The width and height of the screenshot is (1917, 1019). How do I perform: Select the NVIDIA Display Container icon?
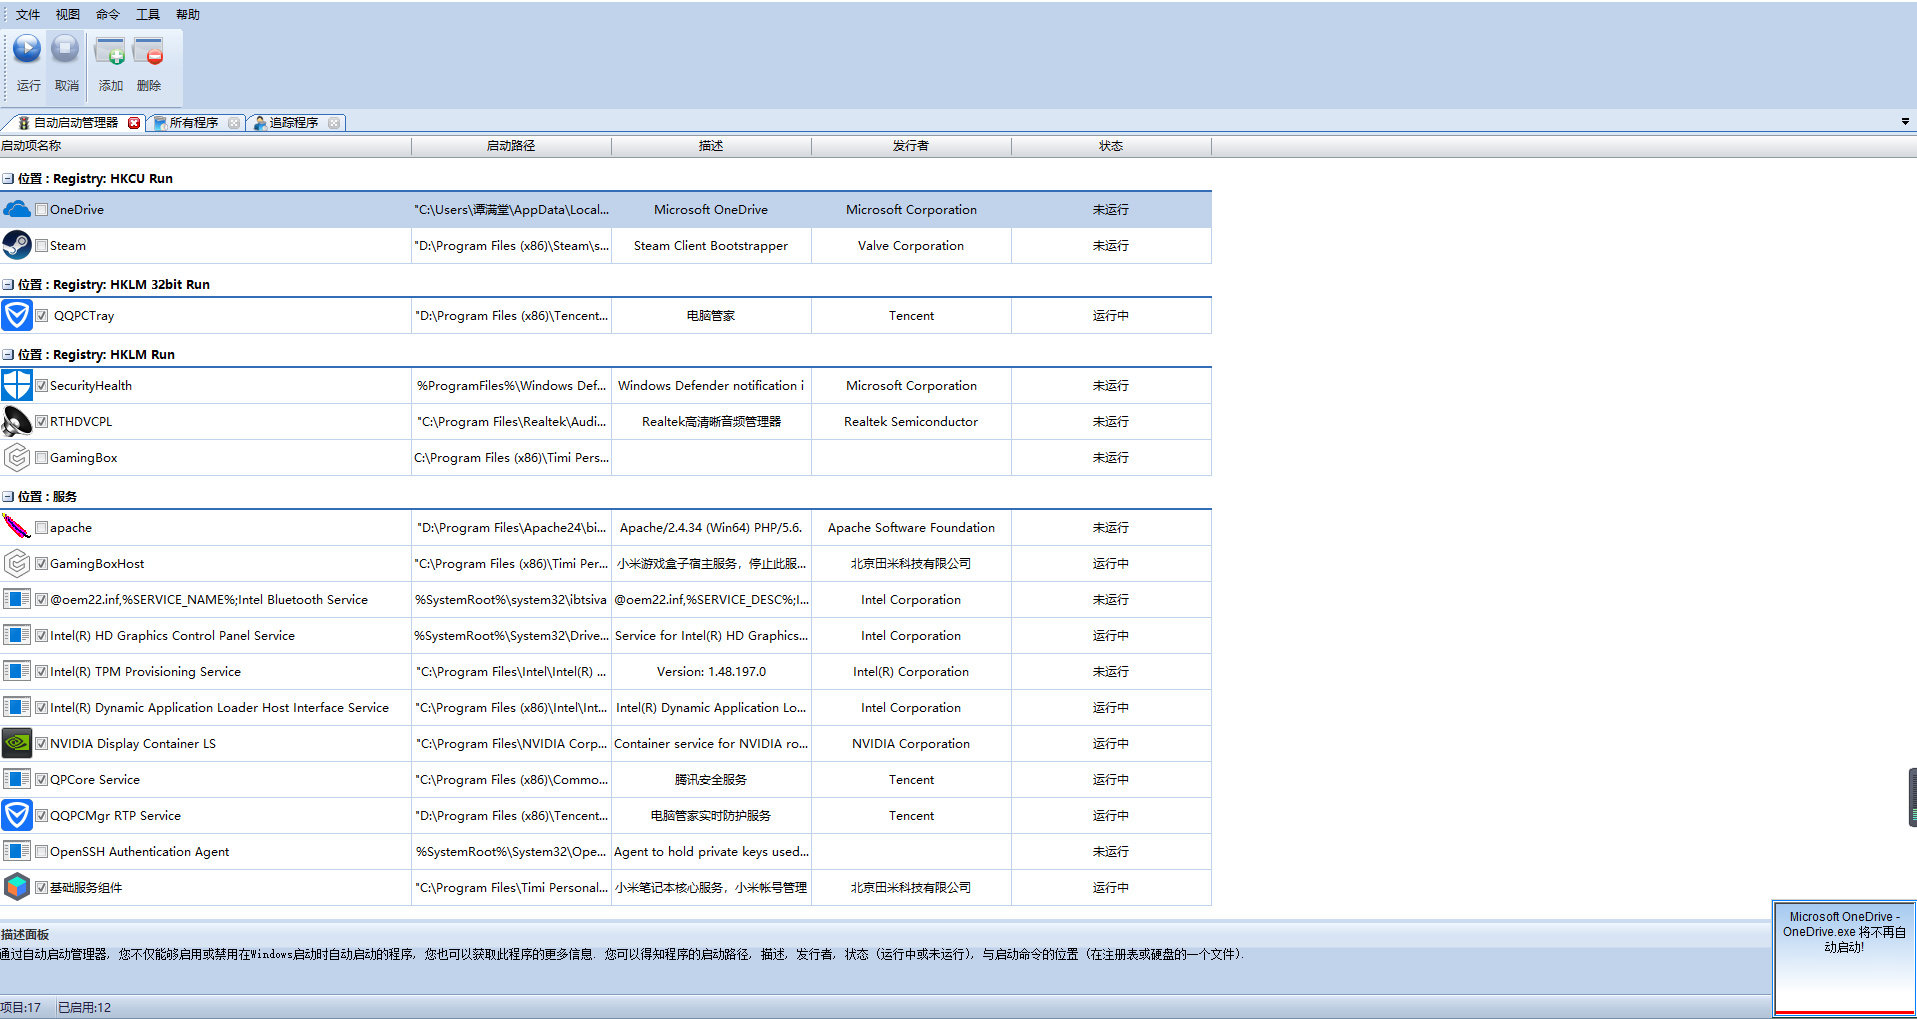17,743
